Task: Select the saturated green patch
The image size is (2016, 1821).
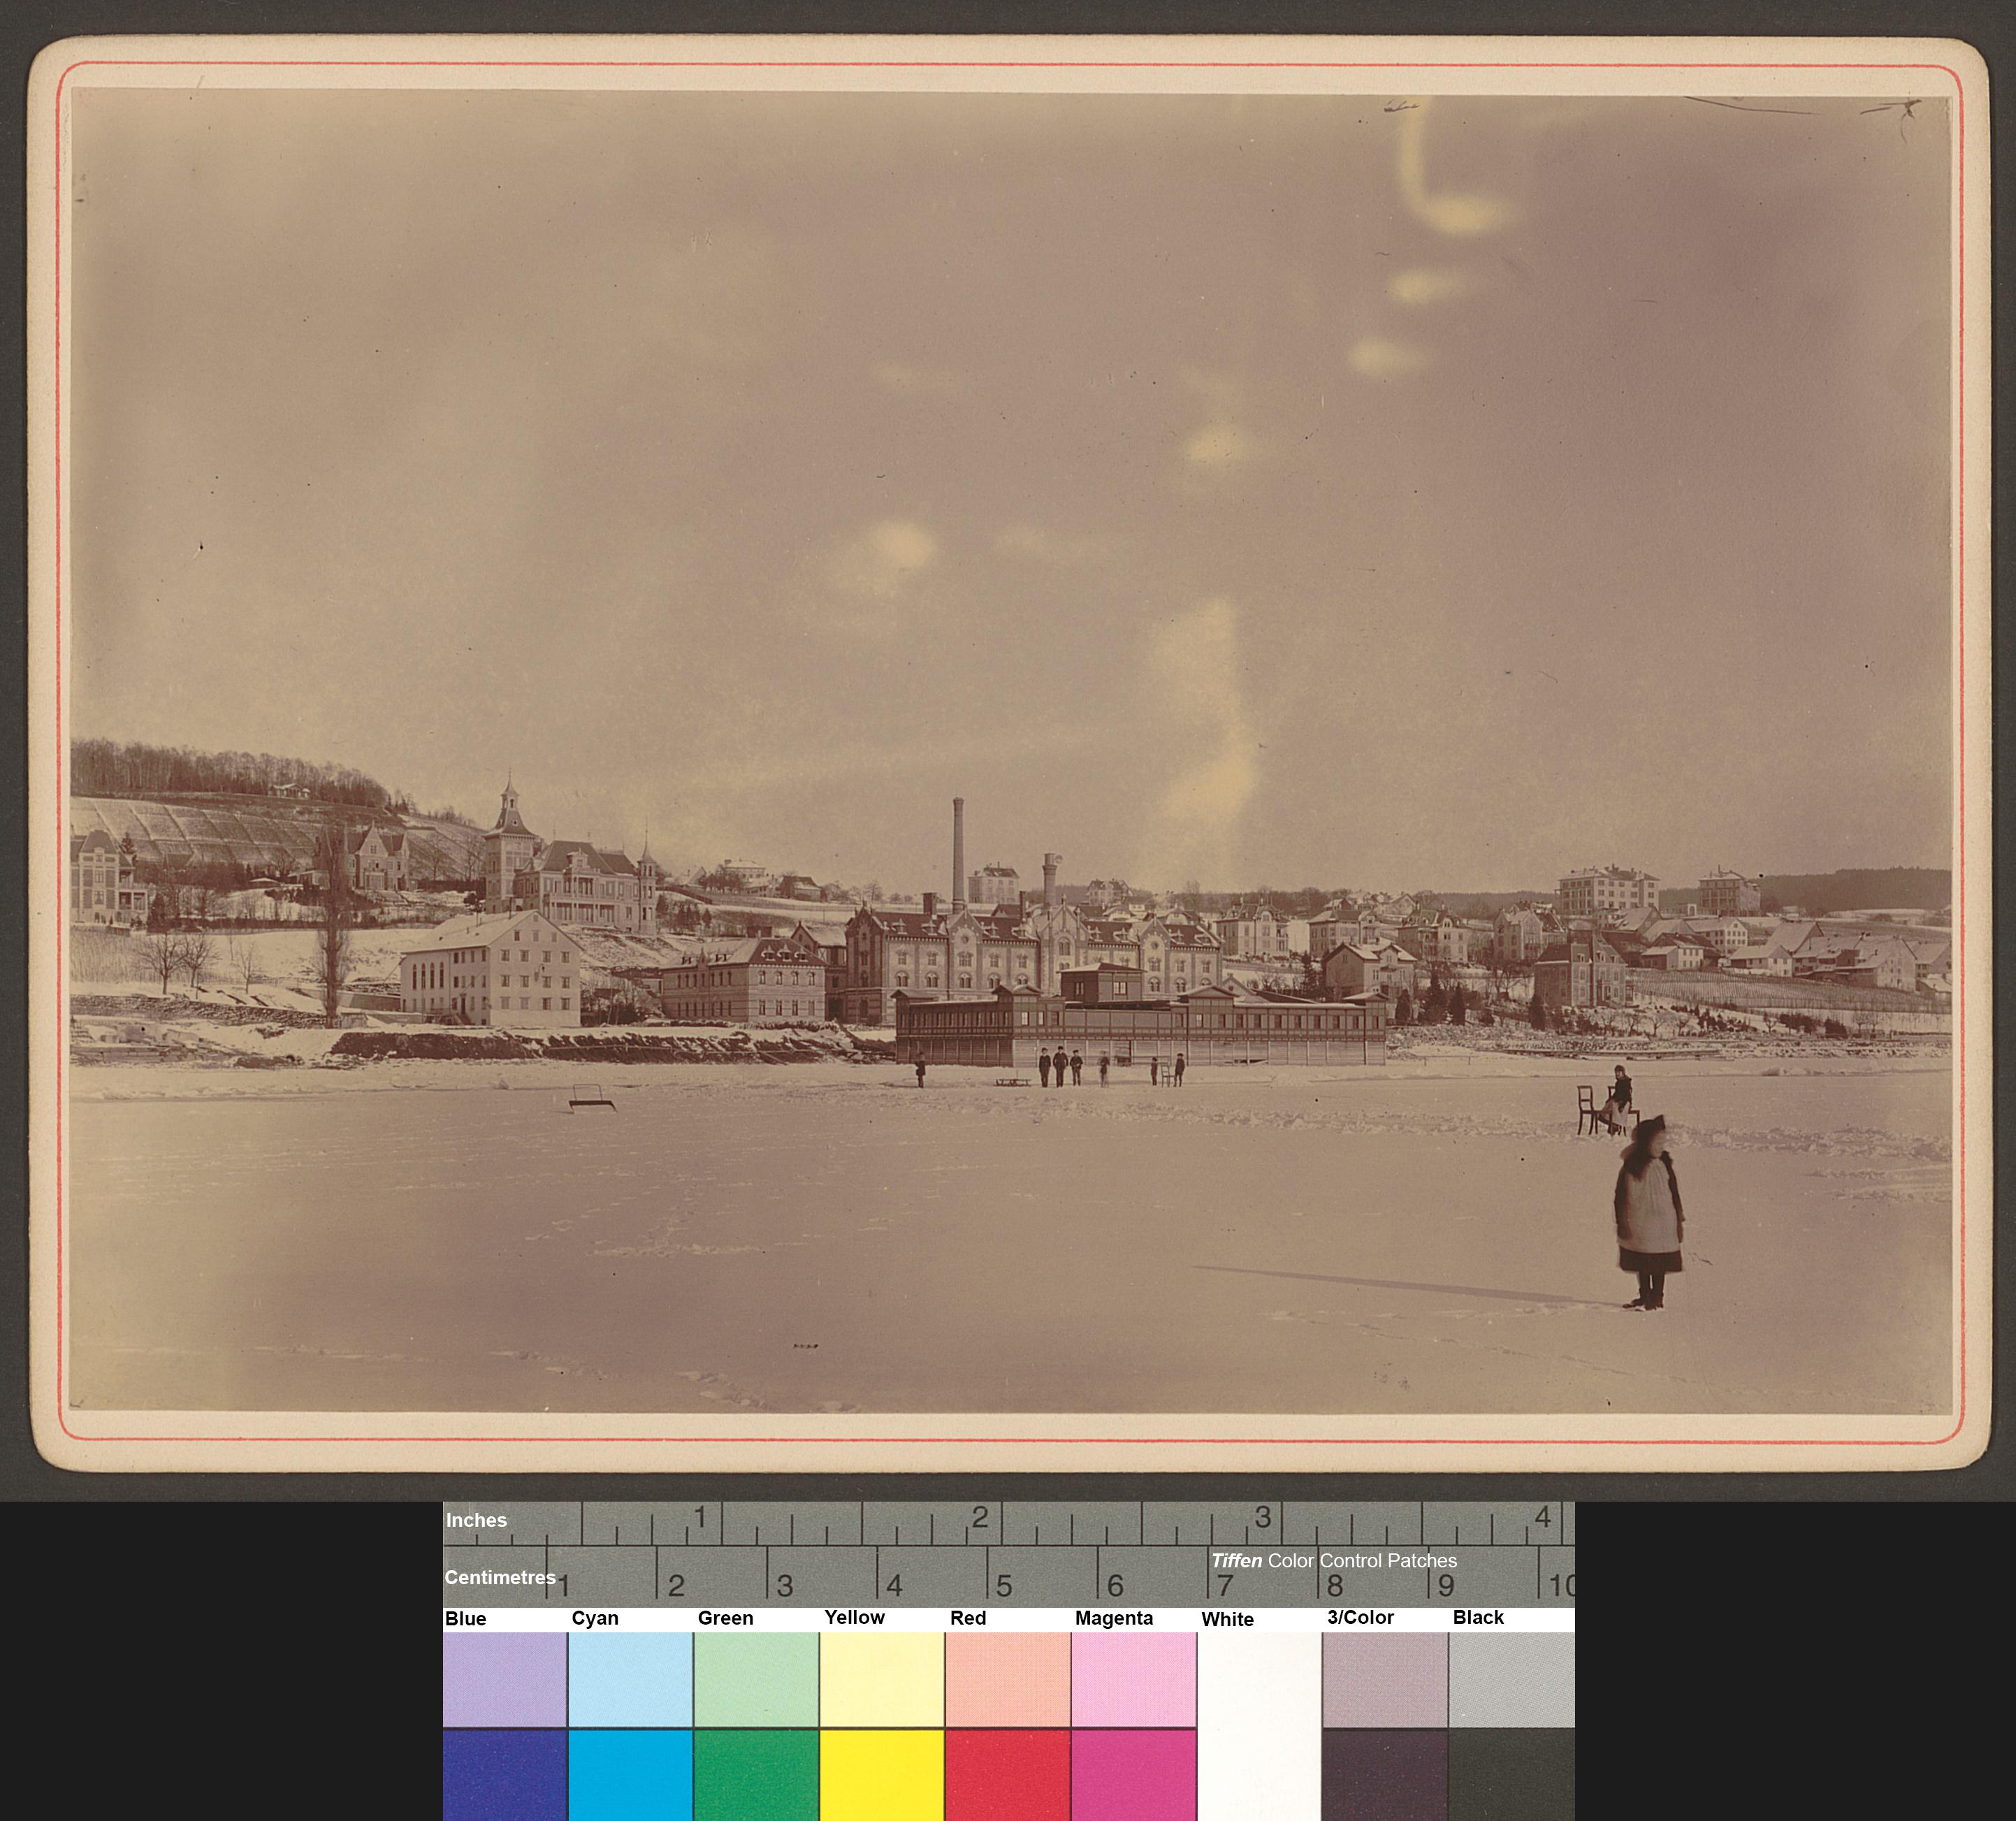Action: [756, 1775]
